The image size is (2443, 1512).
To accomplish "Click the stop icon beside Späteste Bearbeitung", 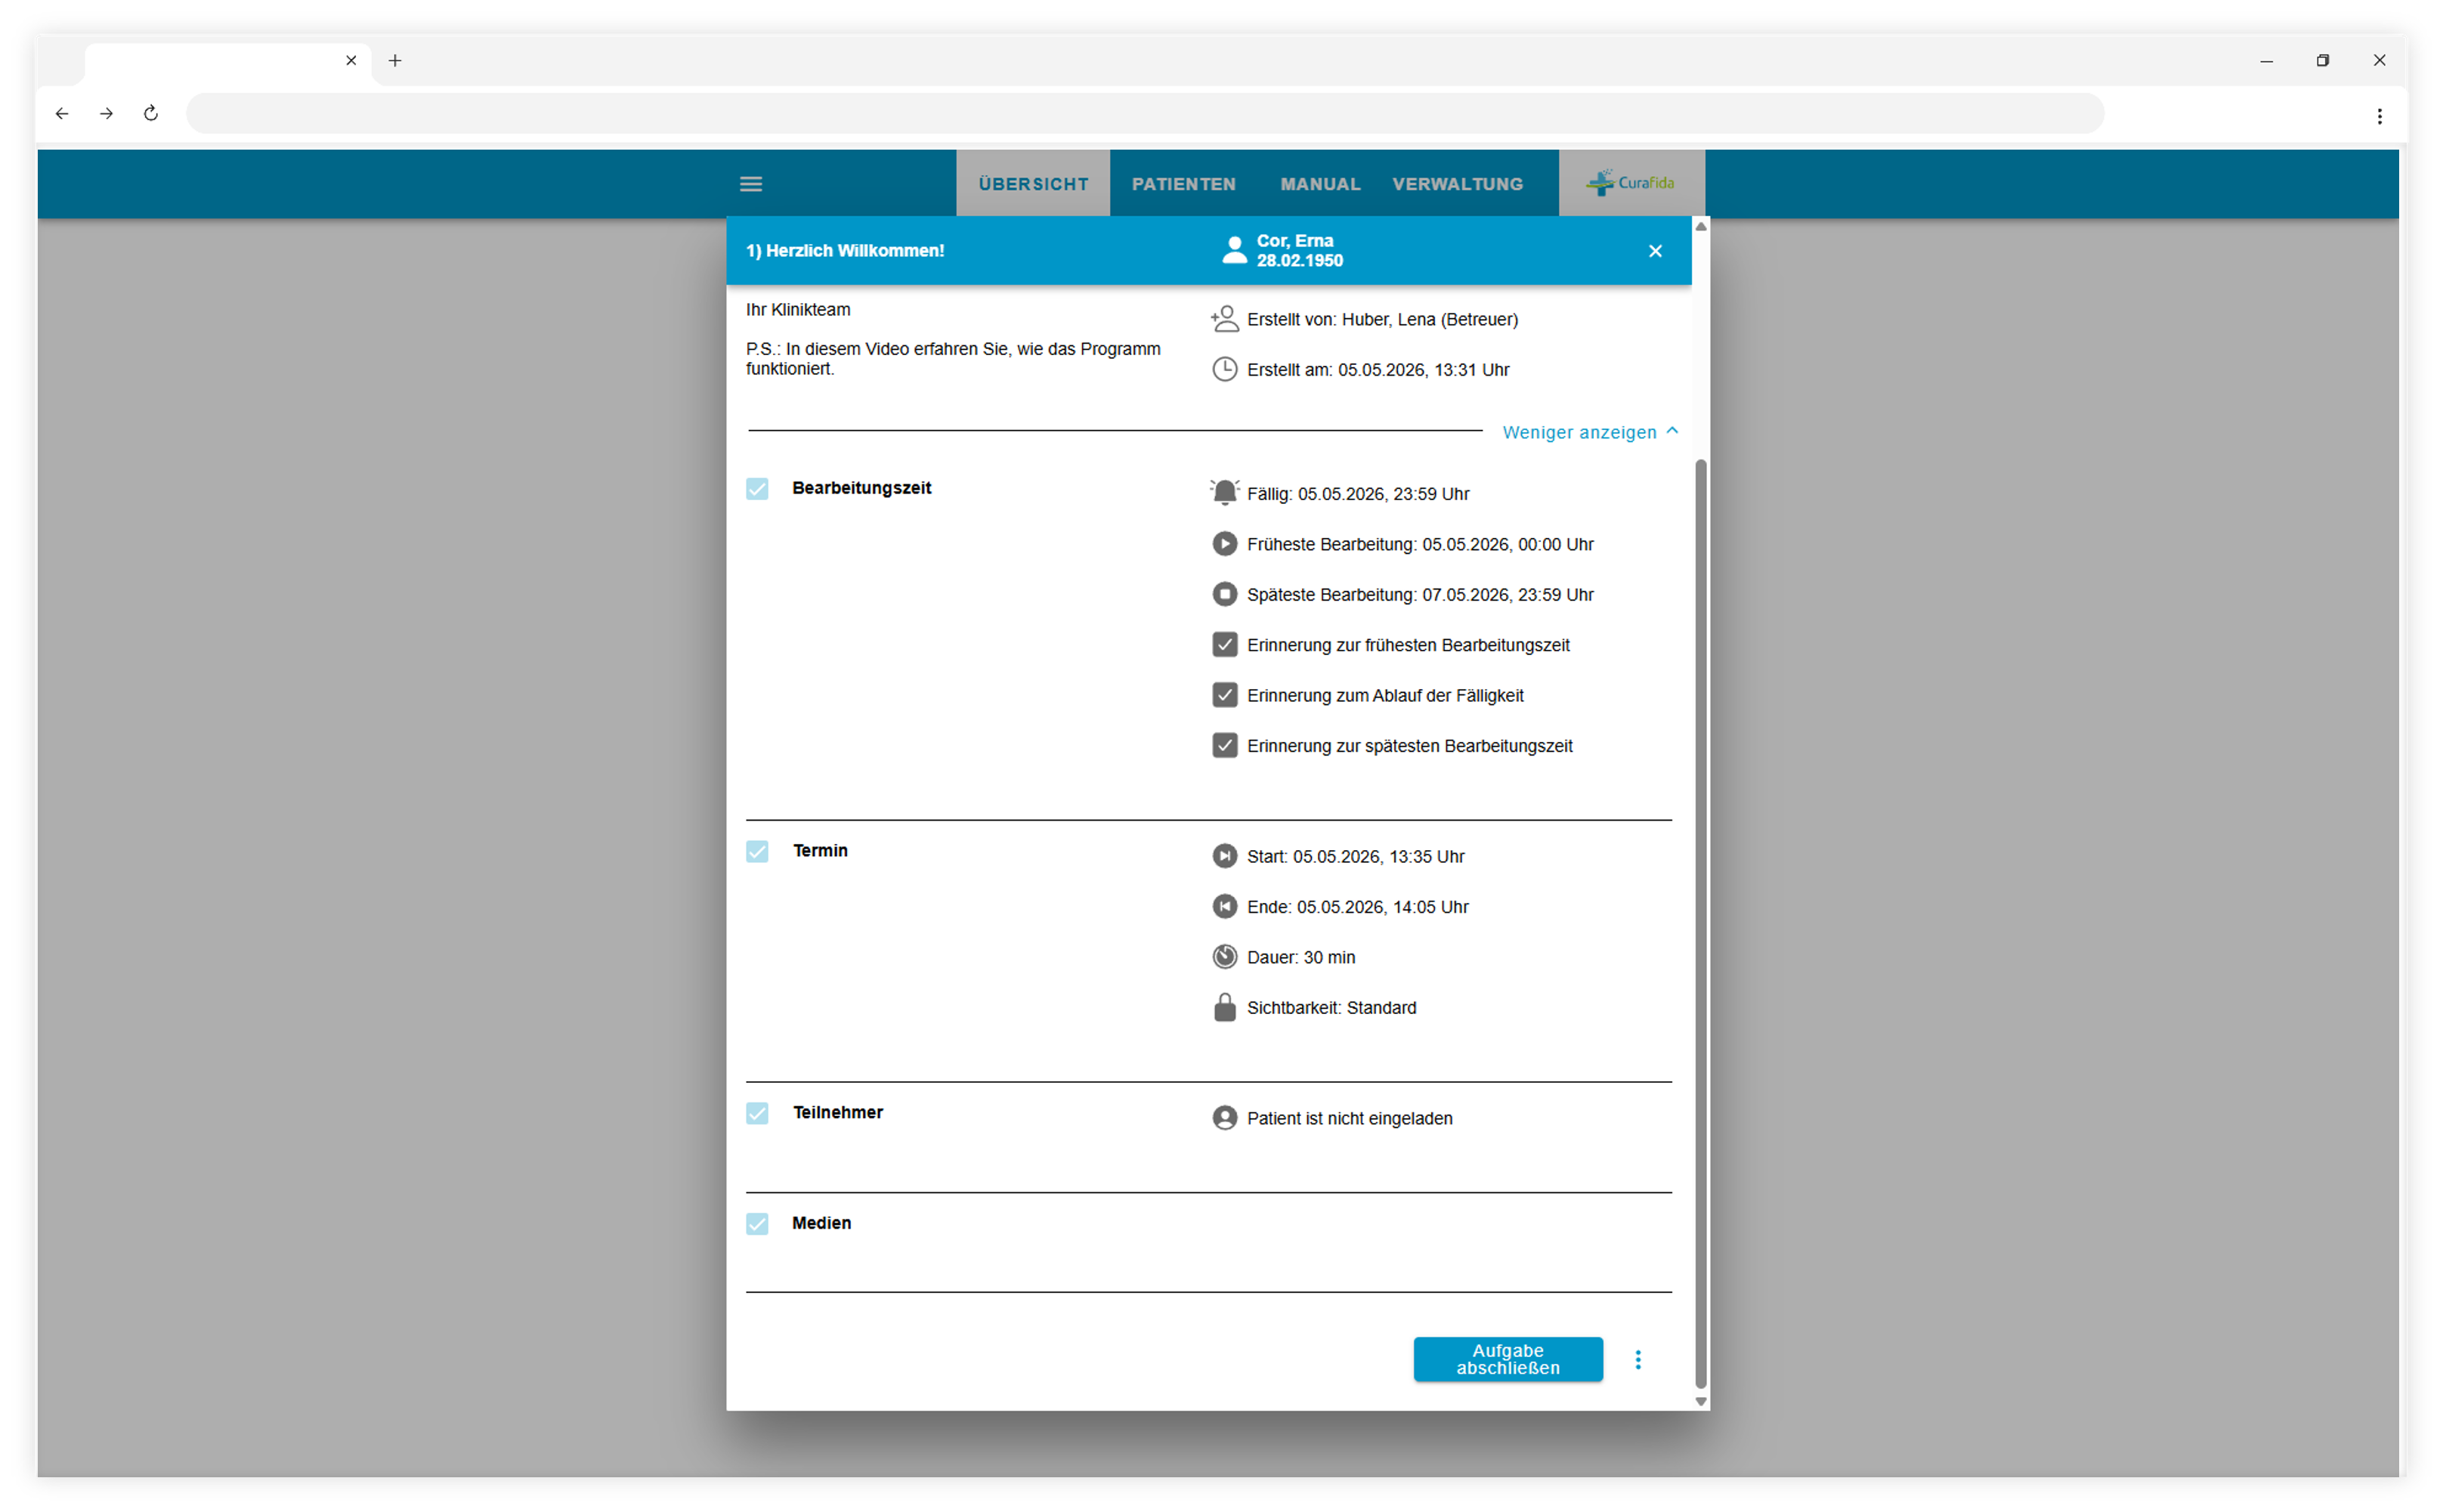I will (1224, 594).
